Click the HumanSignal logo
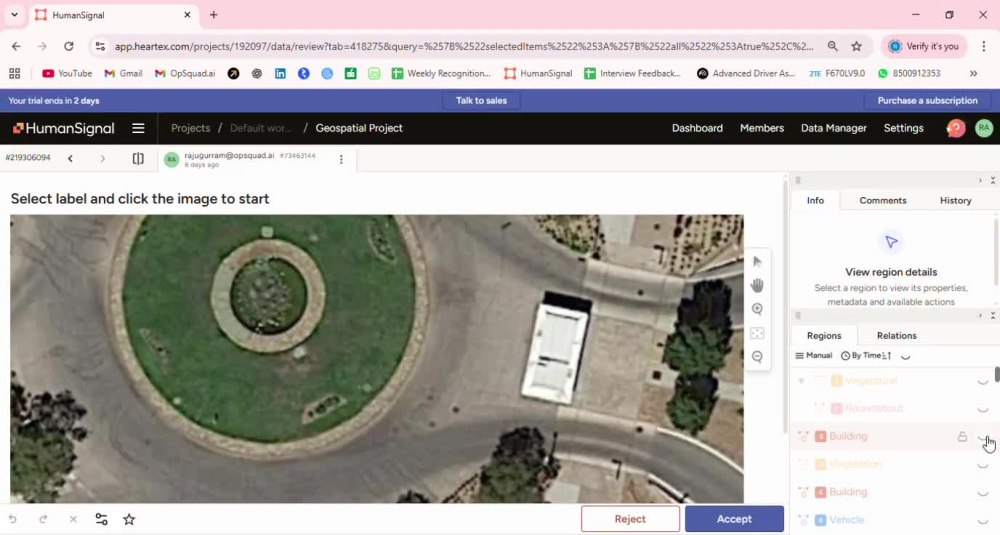The width and height of the screenshot is (1000, 535). coord(63,128)
